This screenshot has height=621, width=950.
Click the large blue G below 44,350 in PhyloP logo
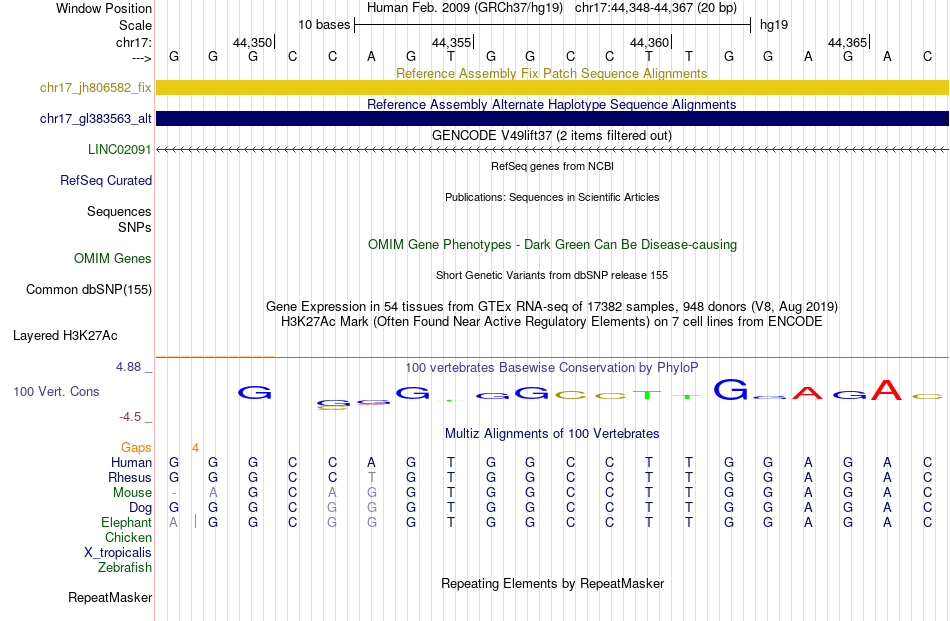pyautogui.click(x=254, y=393)
